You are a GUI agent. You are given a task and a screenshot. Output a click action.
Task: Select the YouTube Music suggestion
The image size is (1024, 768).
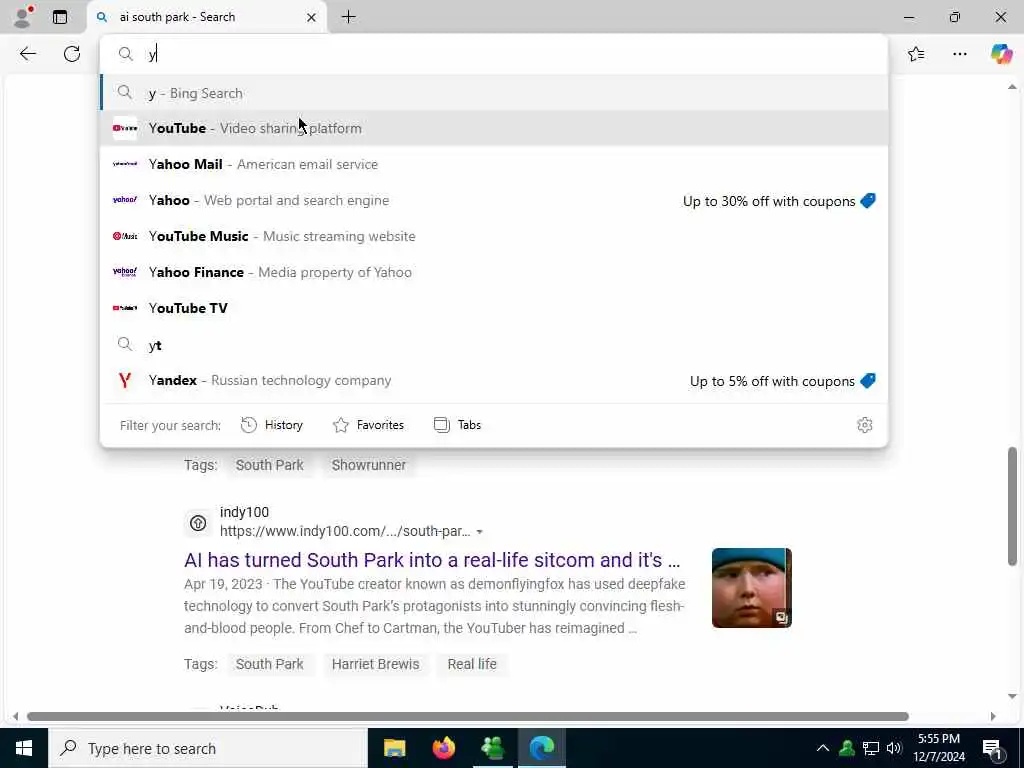pos(494,236)
